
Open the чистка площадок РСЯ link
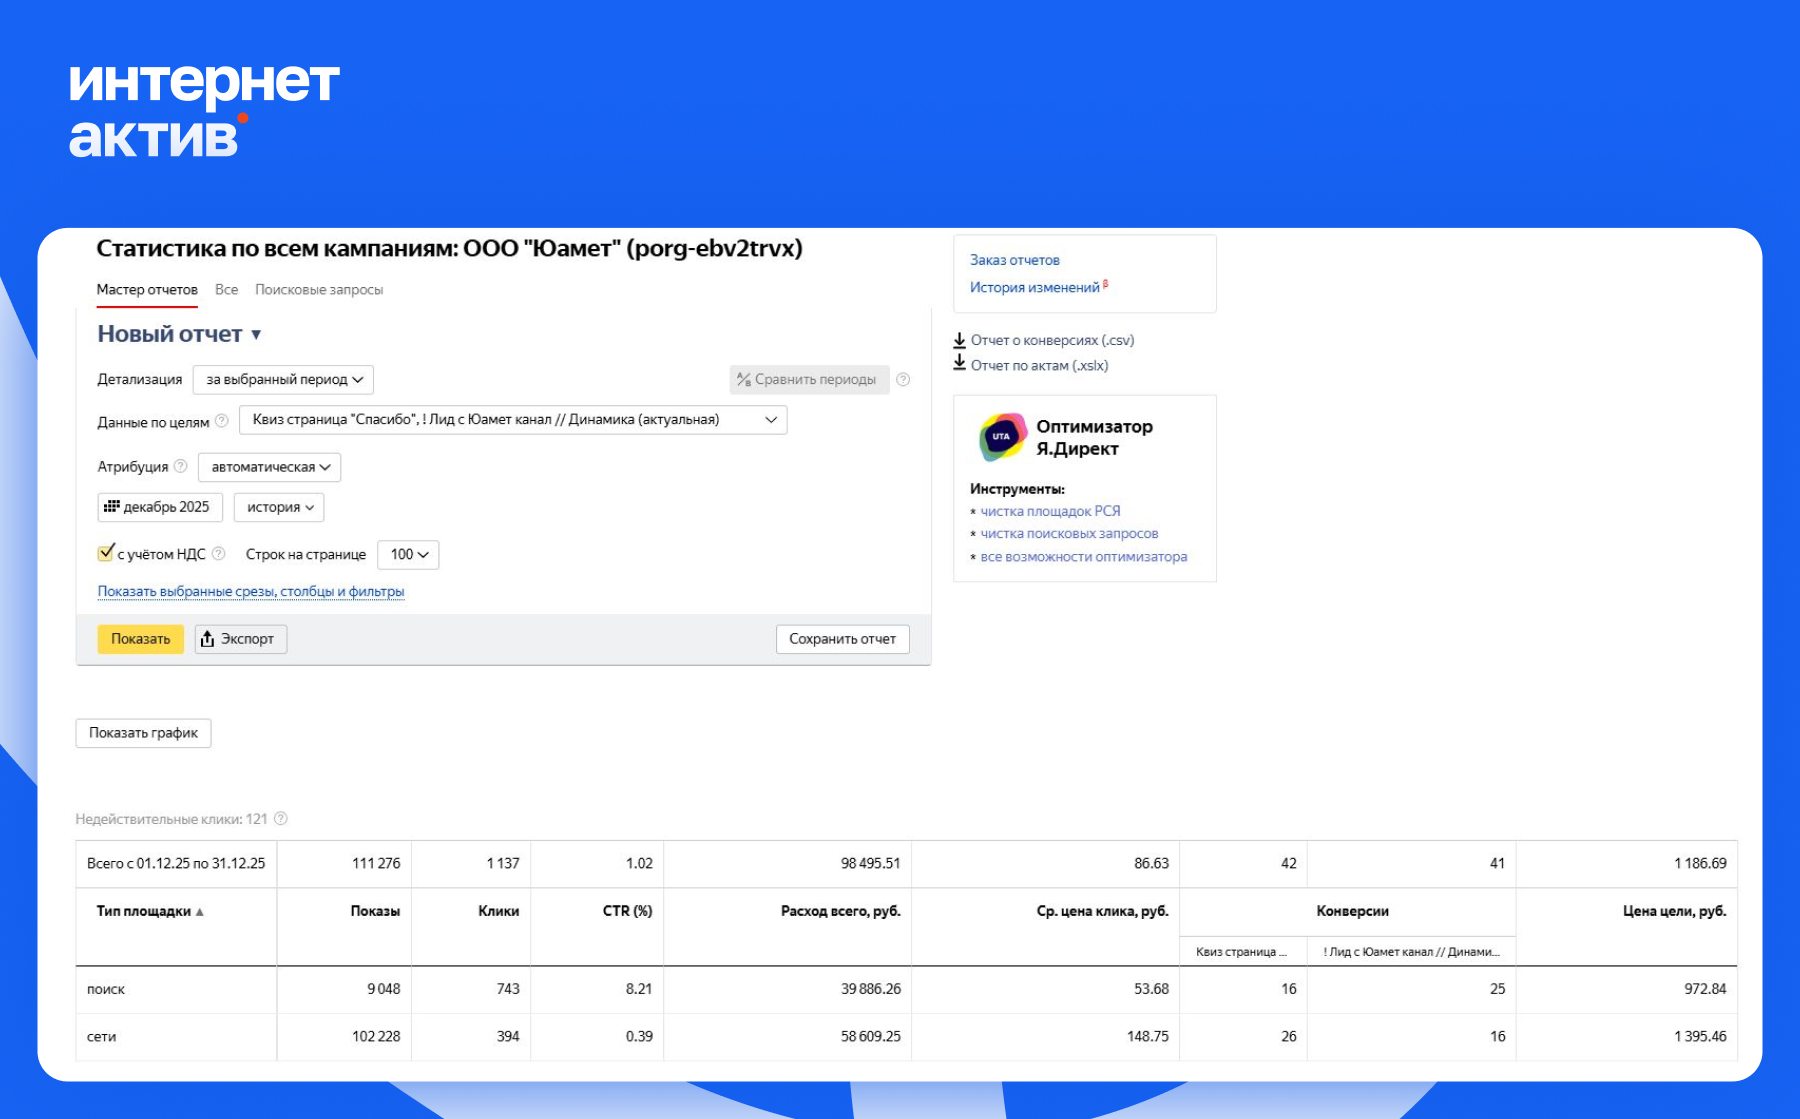1050,511
